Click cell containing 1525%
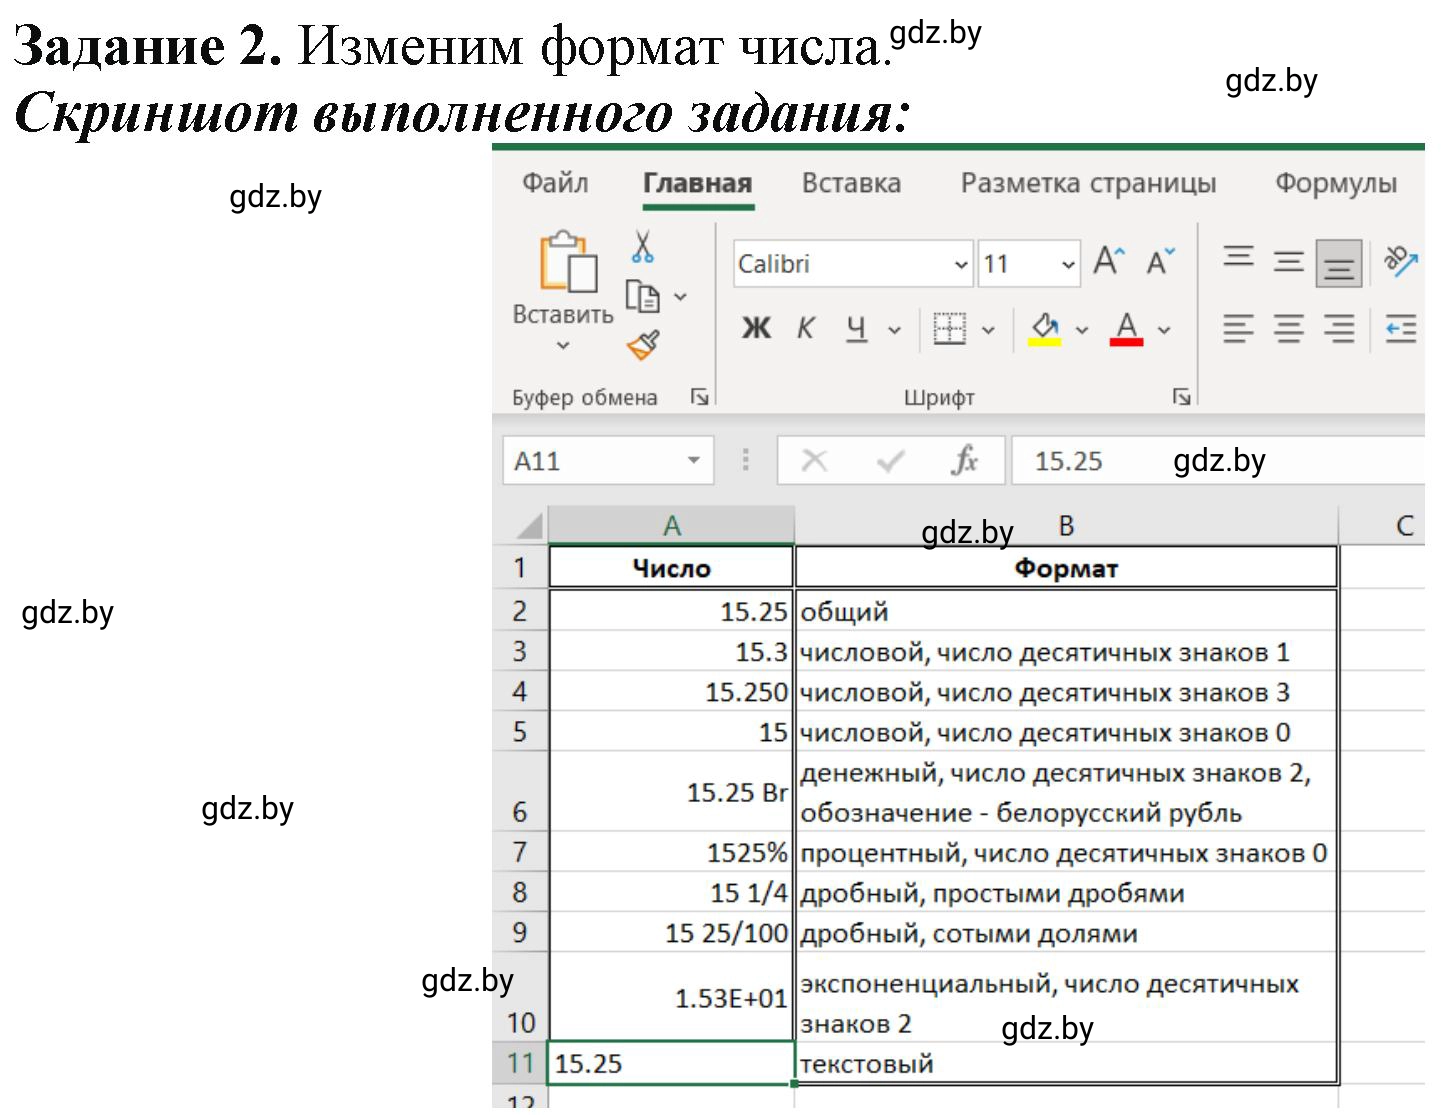Screen dimensions: 1449x1115 coord(671,852)
